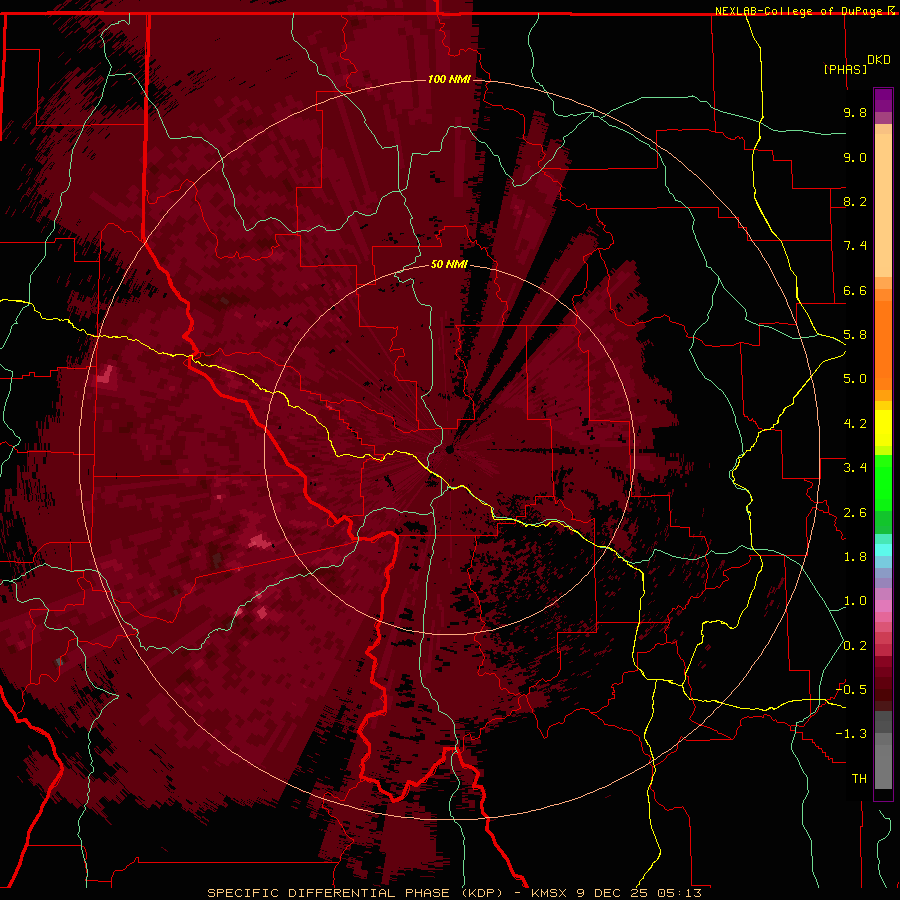Viewport: 900px width, 900px height.
Task: Click the -1.3 value on the color scale
Action: pyautogui.click(x=851, y=734)
